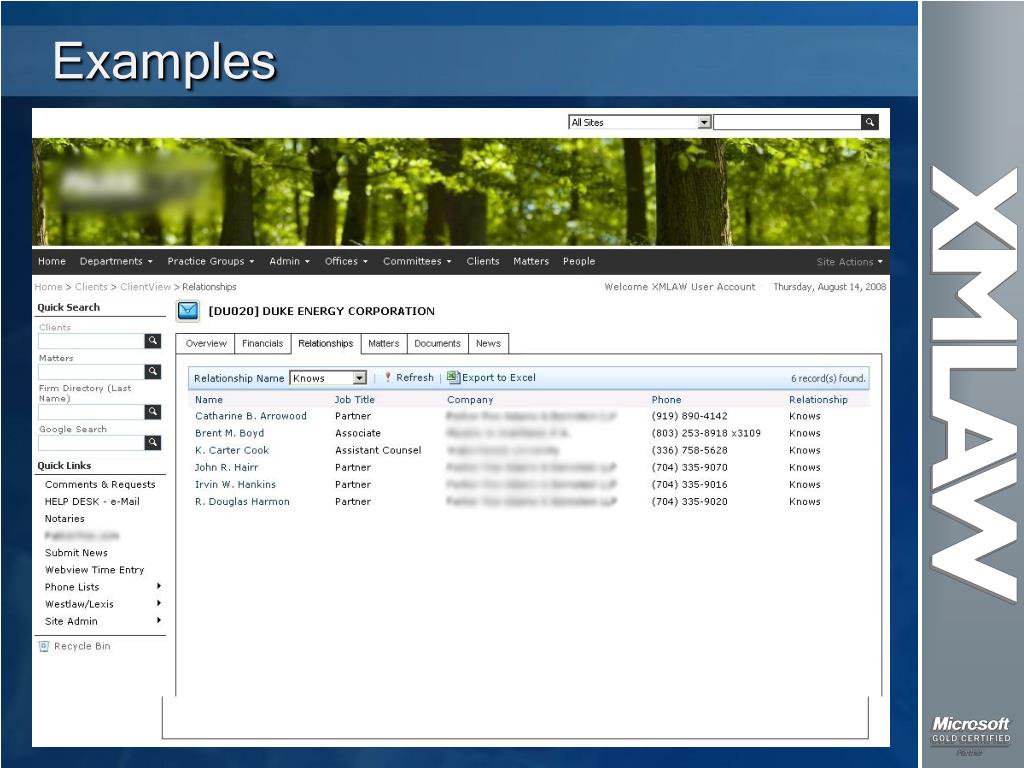Sort by the Phone column header
1024x768 pixels.
pos(666,400)
